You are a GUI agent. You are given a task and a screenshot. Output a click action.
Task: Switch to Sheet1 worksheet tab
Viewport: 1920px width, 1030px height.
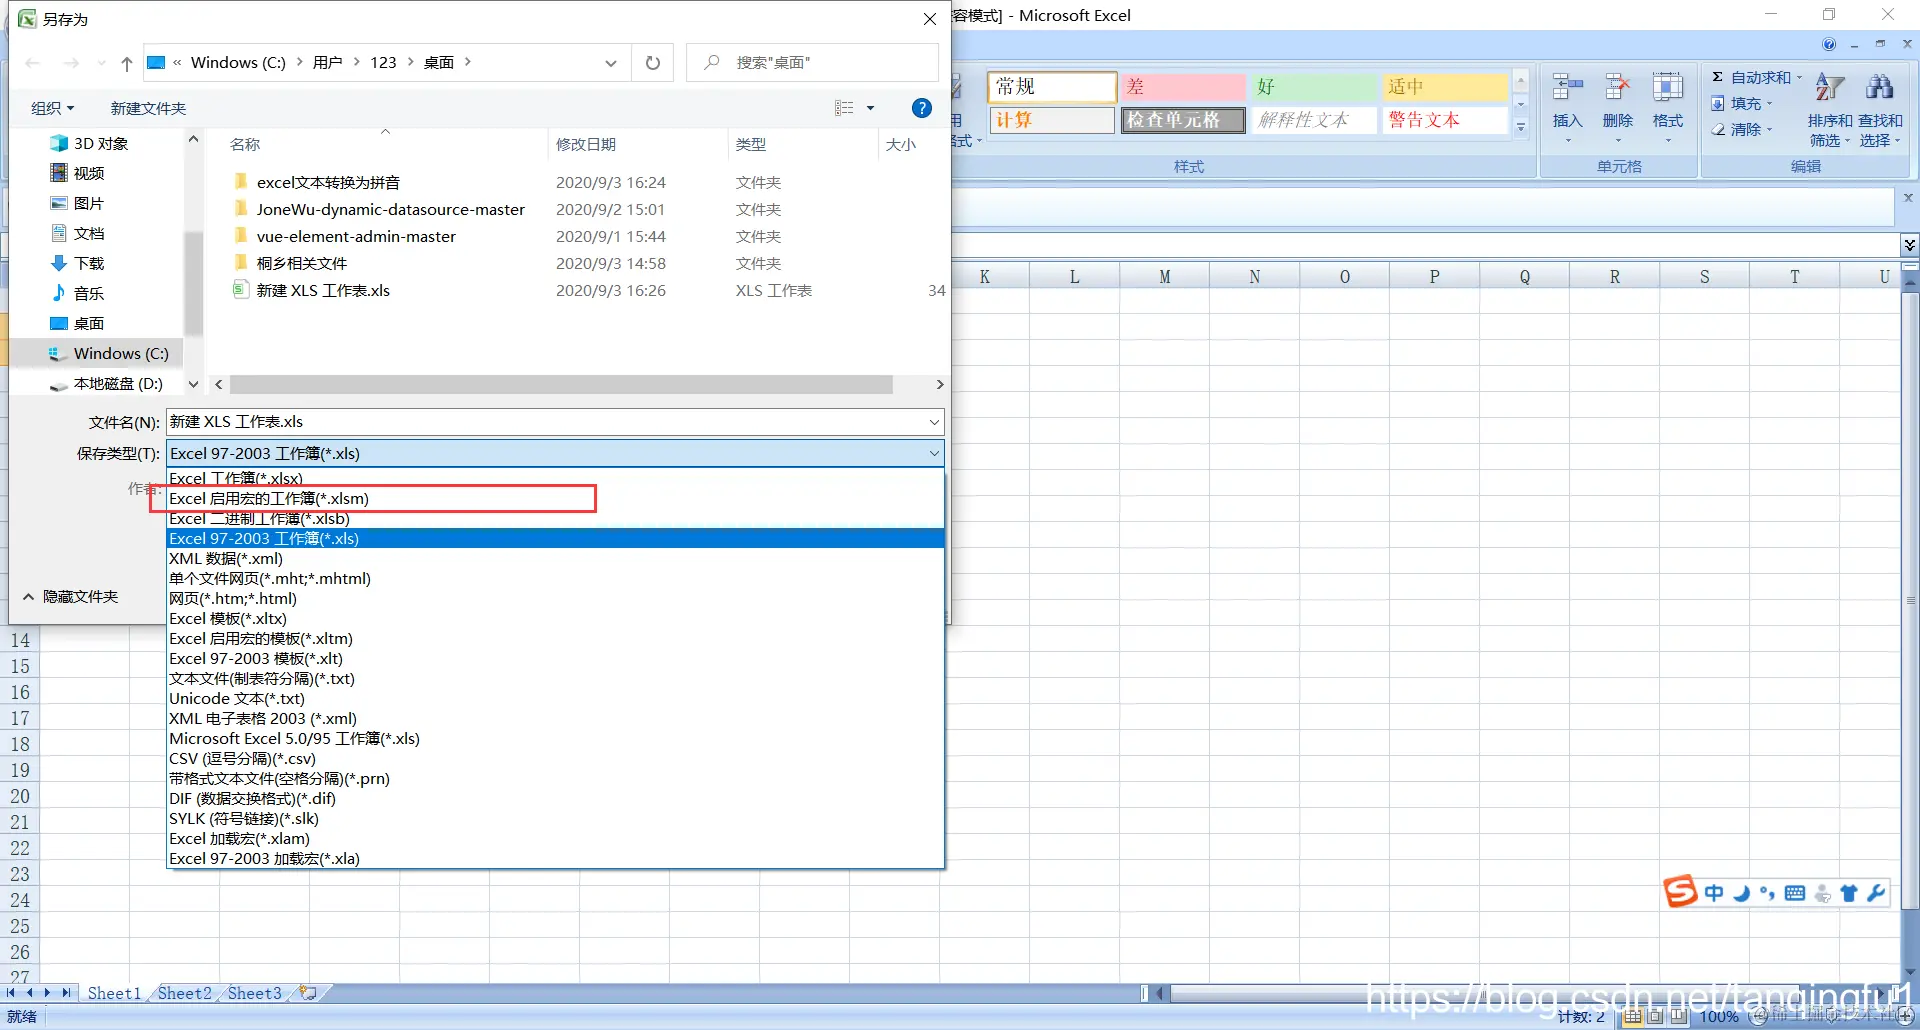click(x=114, y=993)
